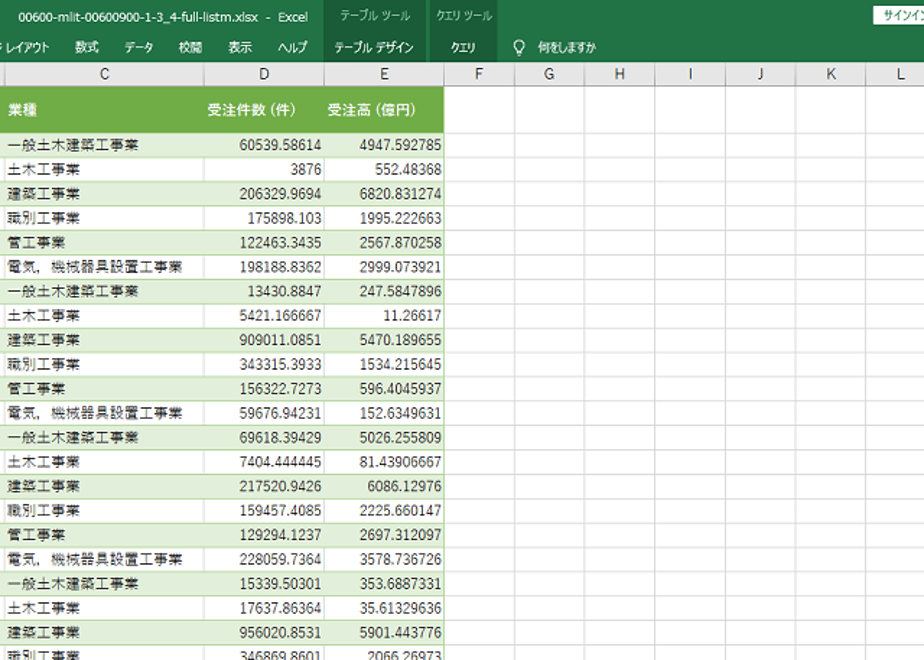Image resolution: width=924 pixels, height=660 pixels.
Task: Go to the 表示 ribbon tab
Action: [x=240, y=47]
